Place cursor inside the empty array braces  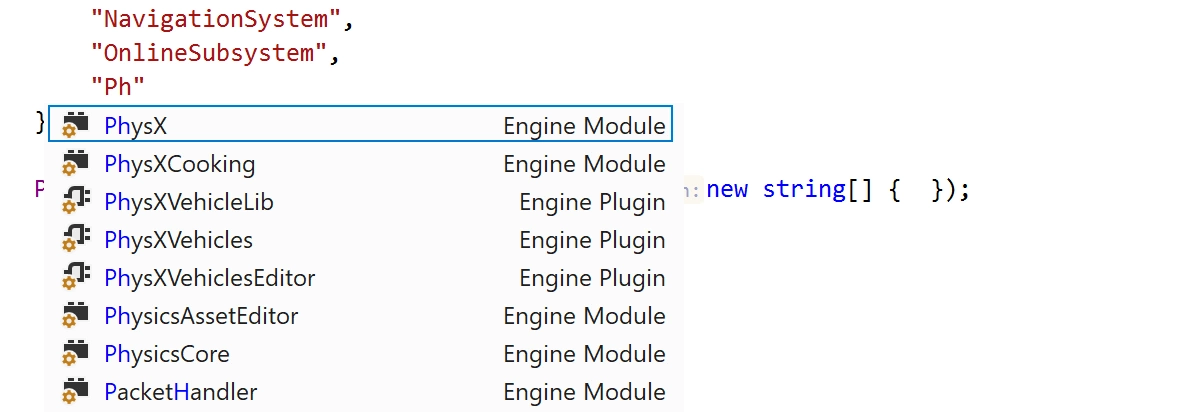pos(917,189)
